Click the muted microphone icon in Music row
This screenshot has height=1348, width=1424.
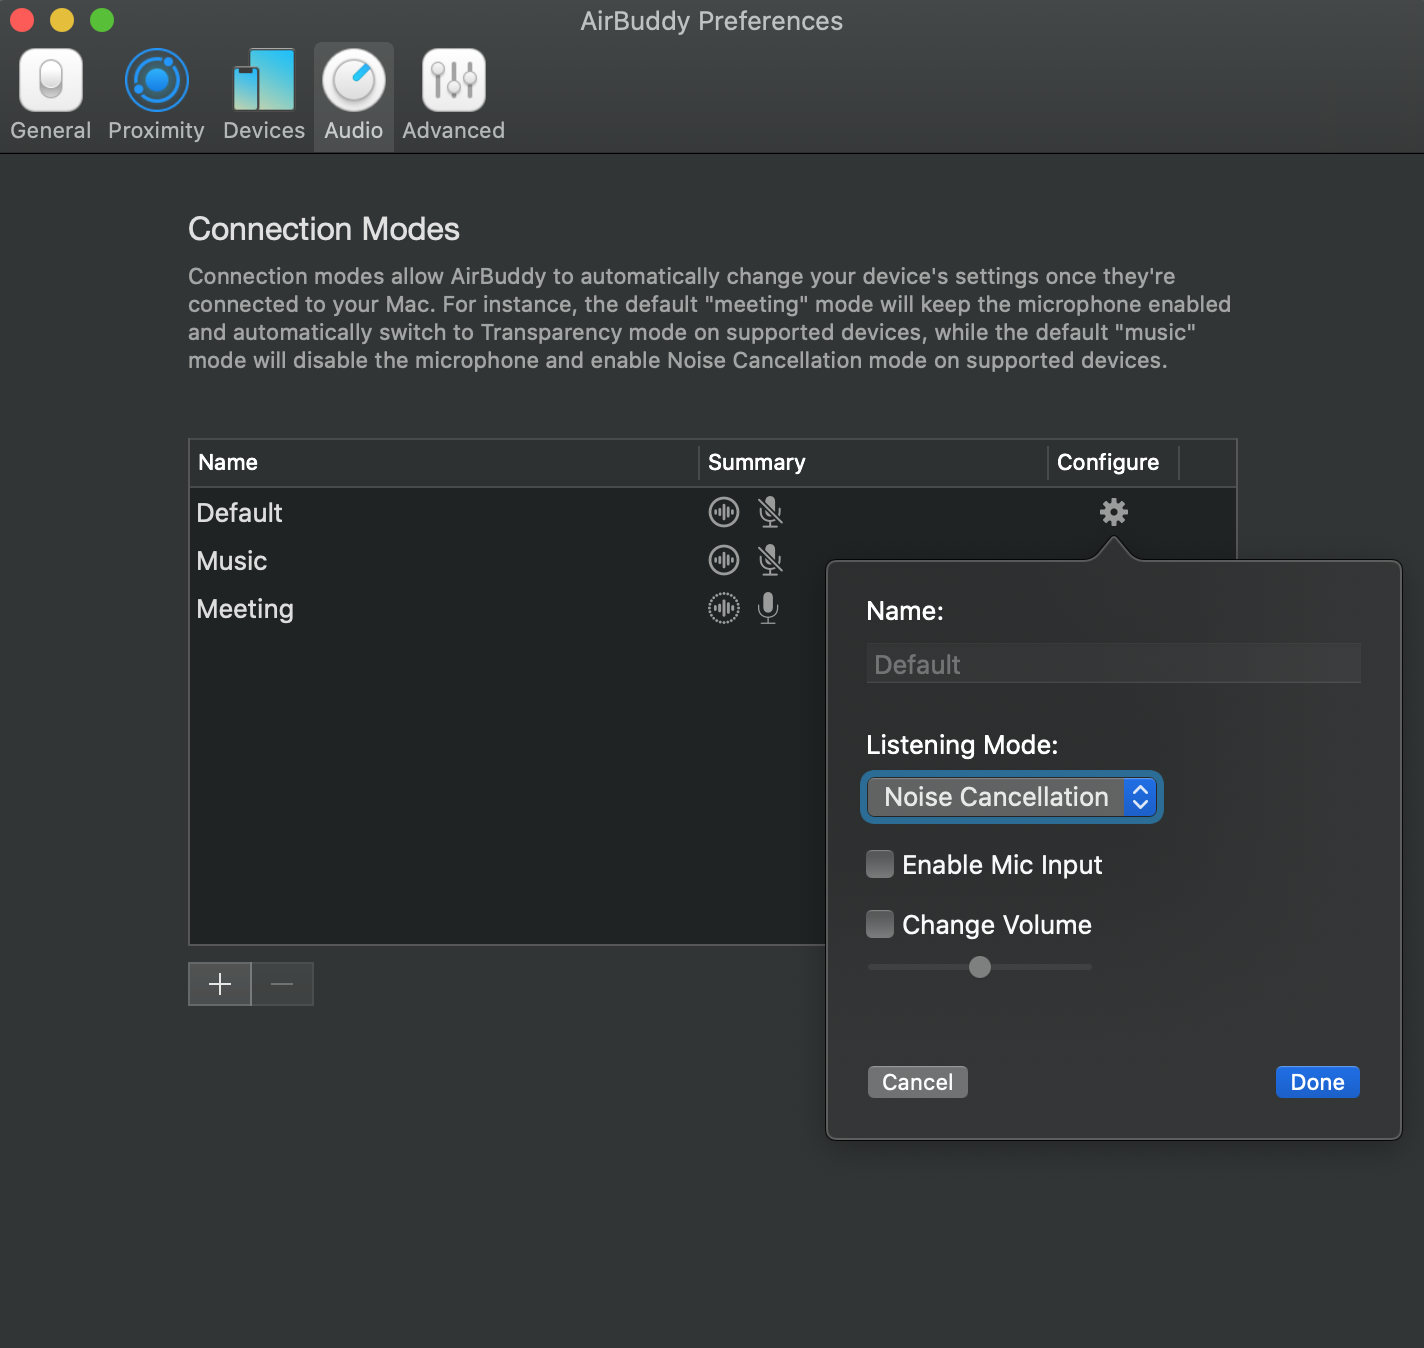pyautogui.click(x=769, y=560)
